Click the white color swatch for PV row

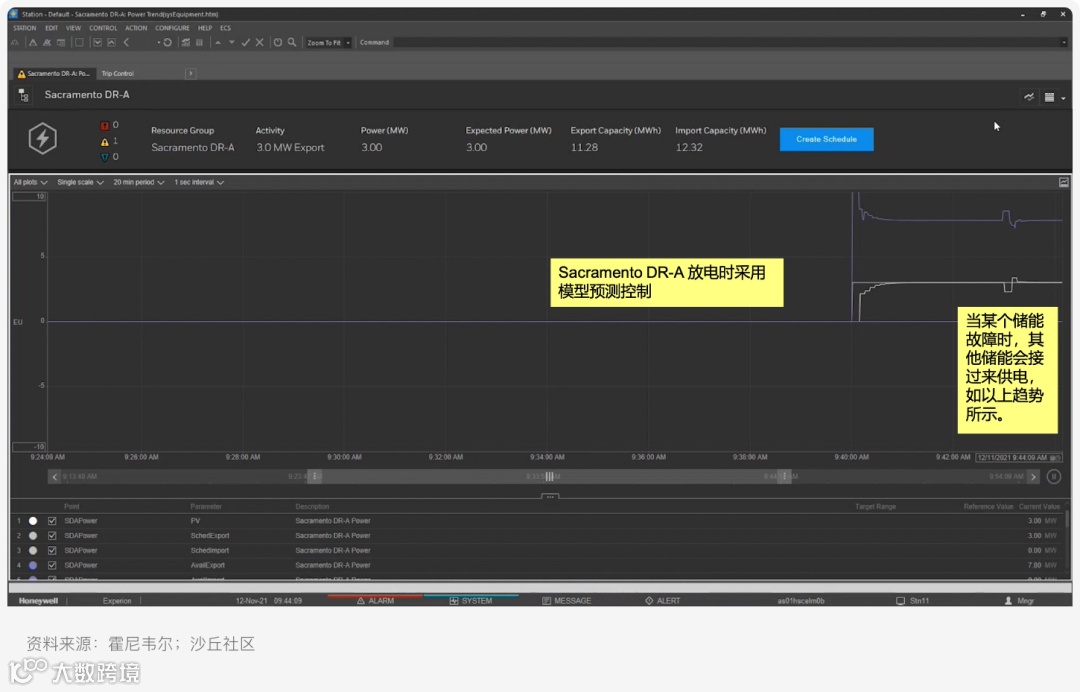pos(33,521)
